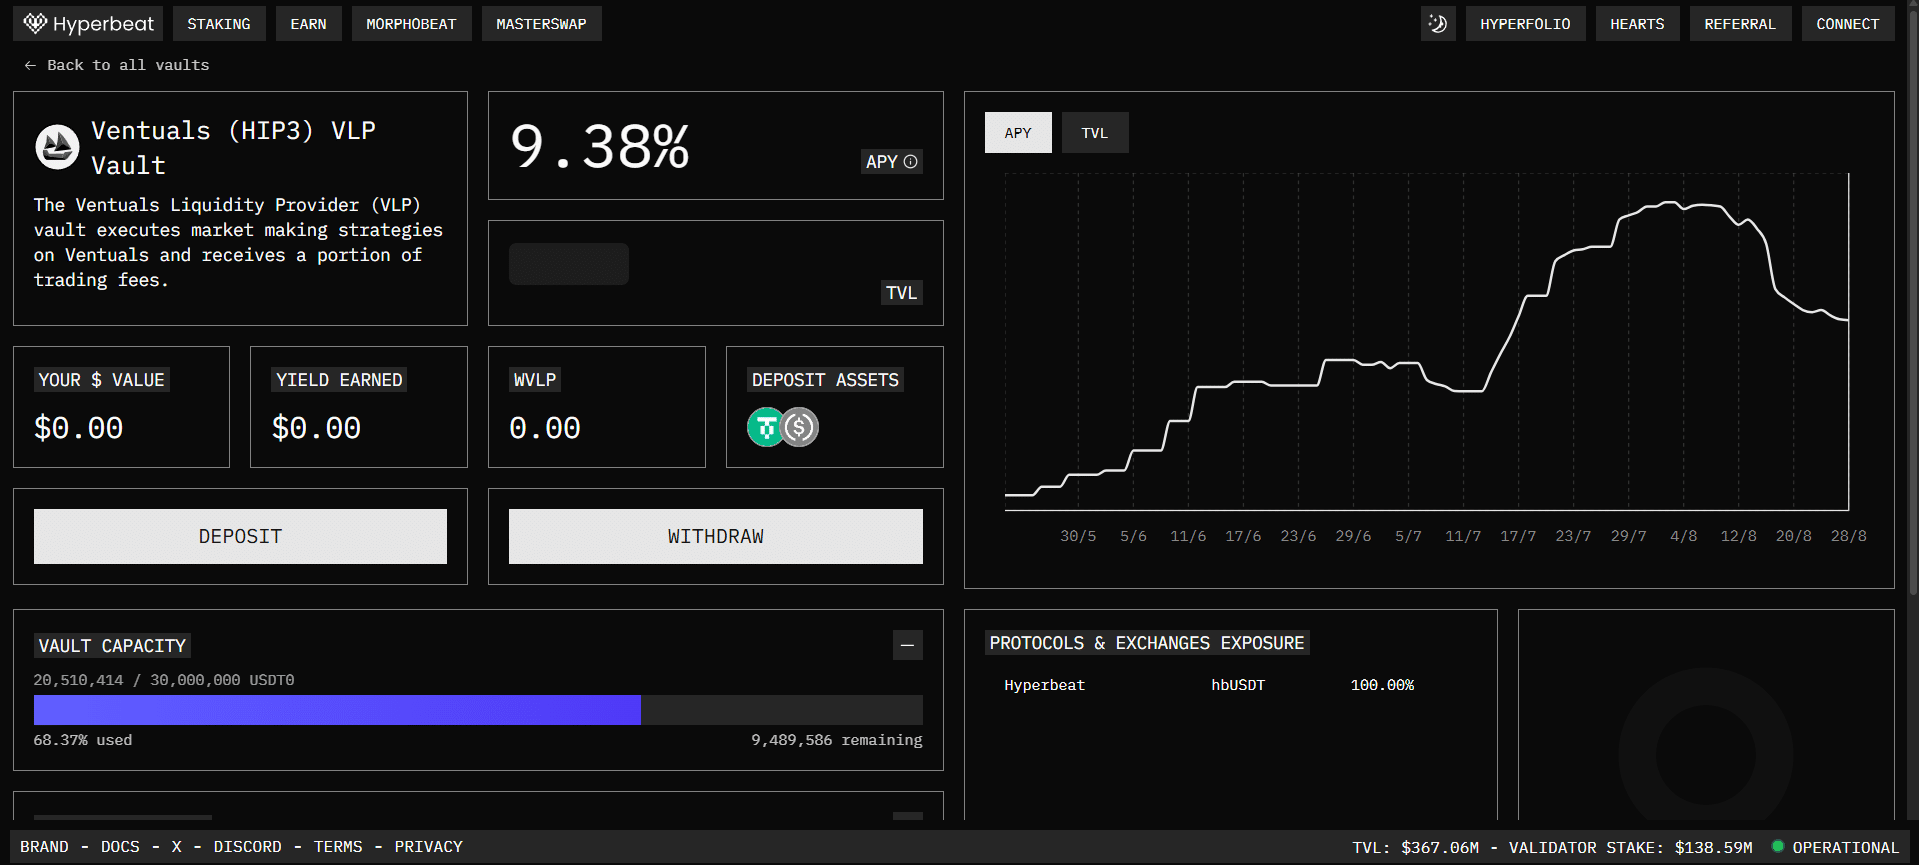Open the Hyperbeat home logo
Screen dimensions: 1919x865
click(x=88, y=24)
